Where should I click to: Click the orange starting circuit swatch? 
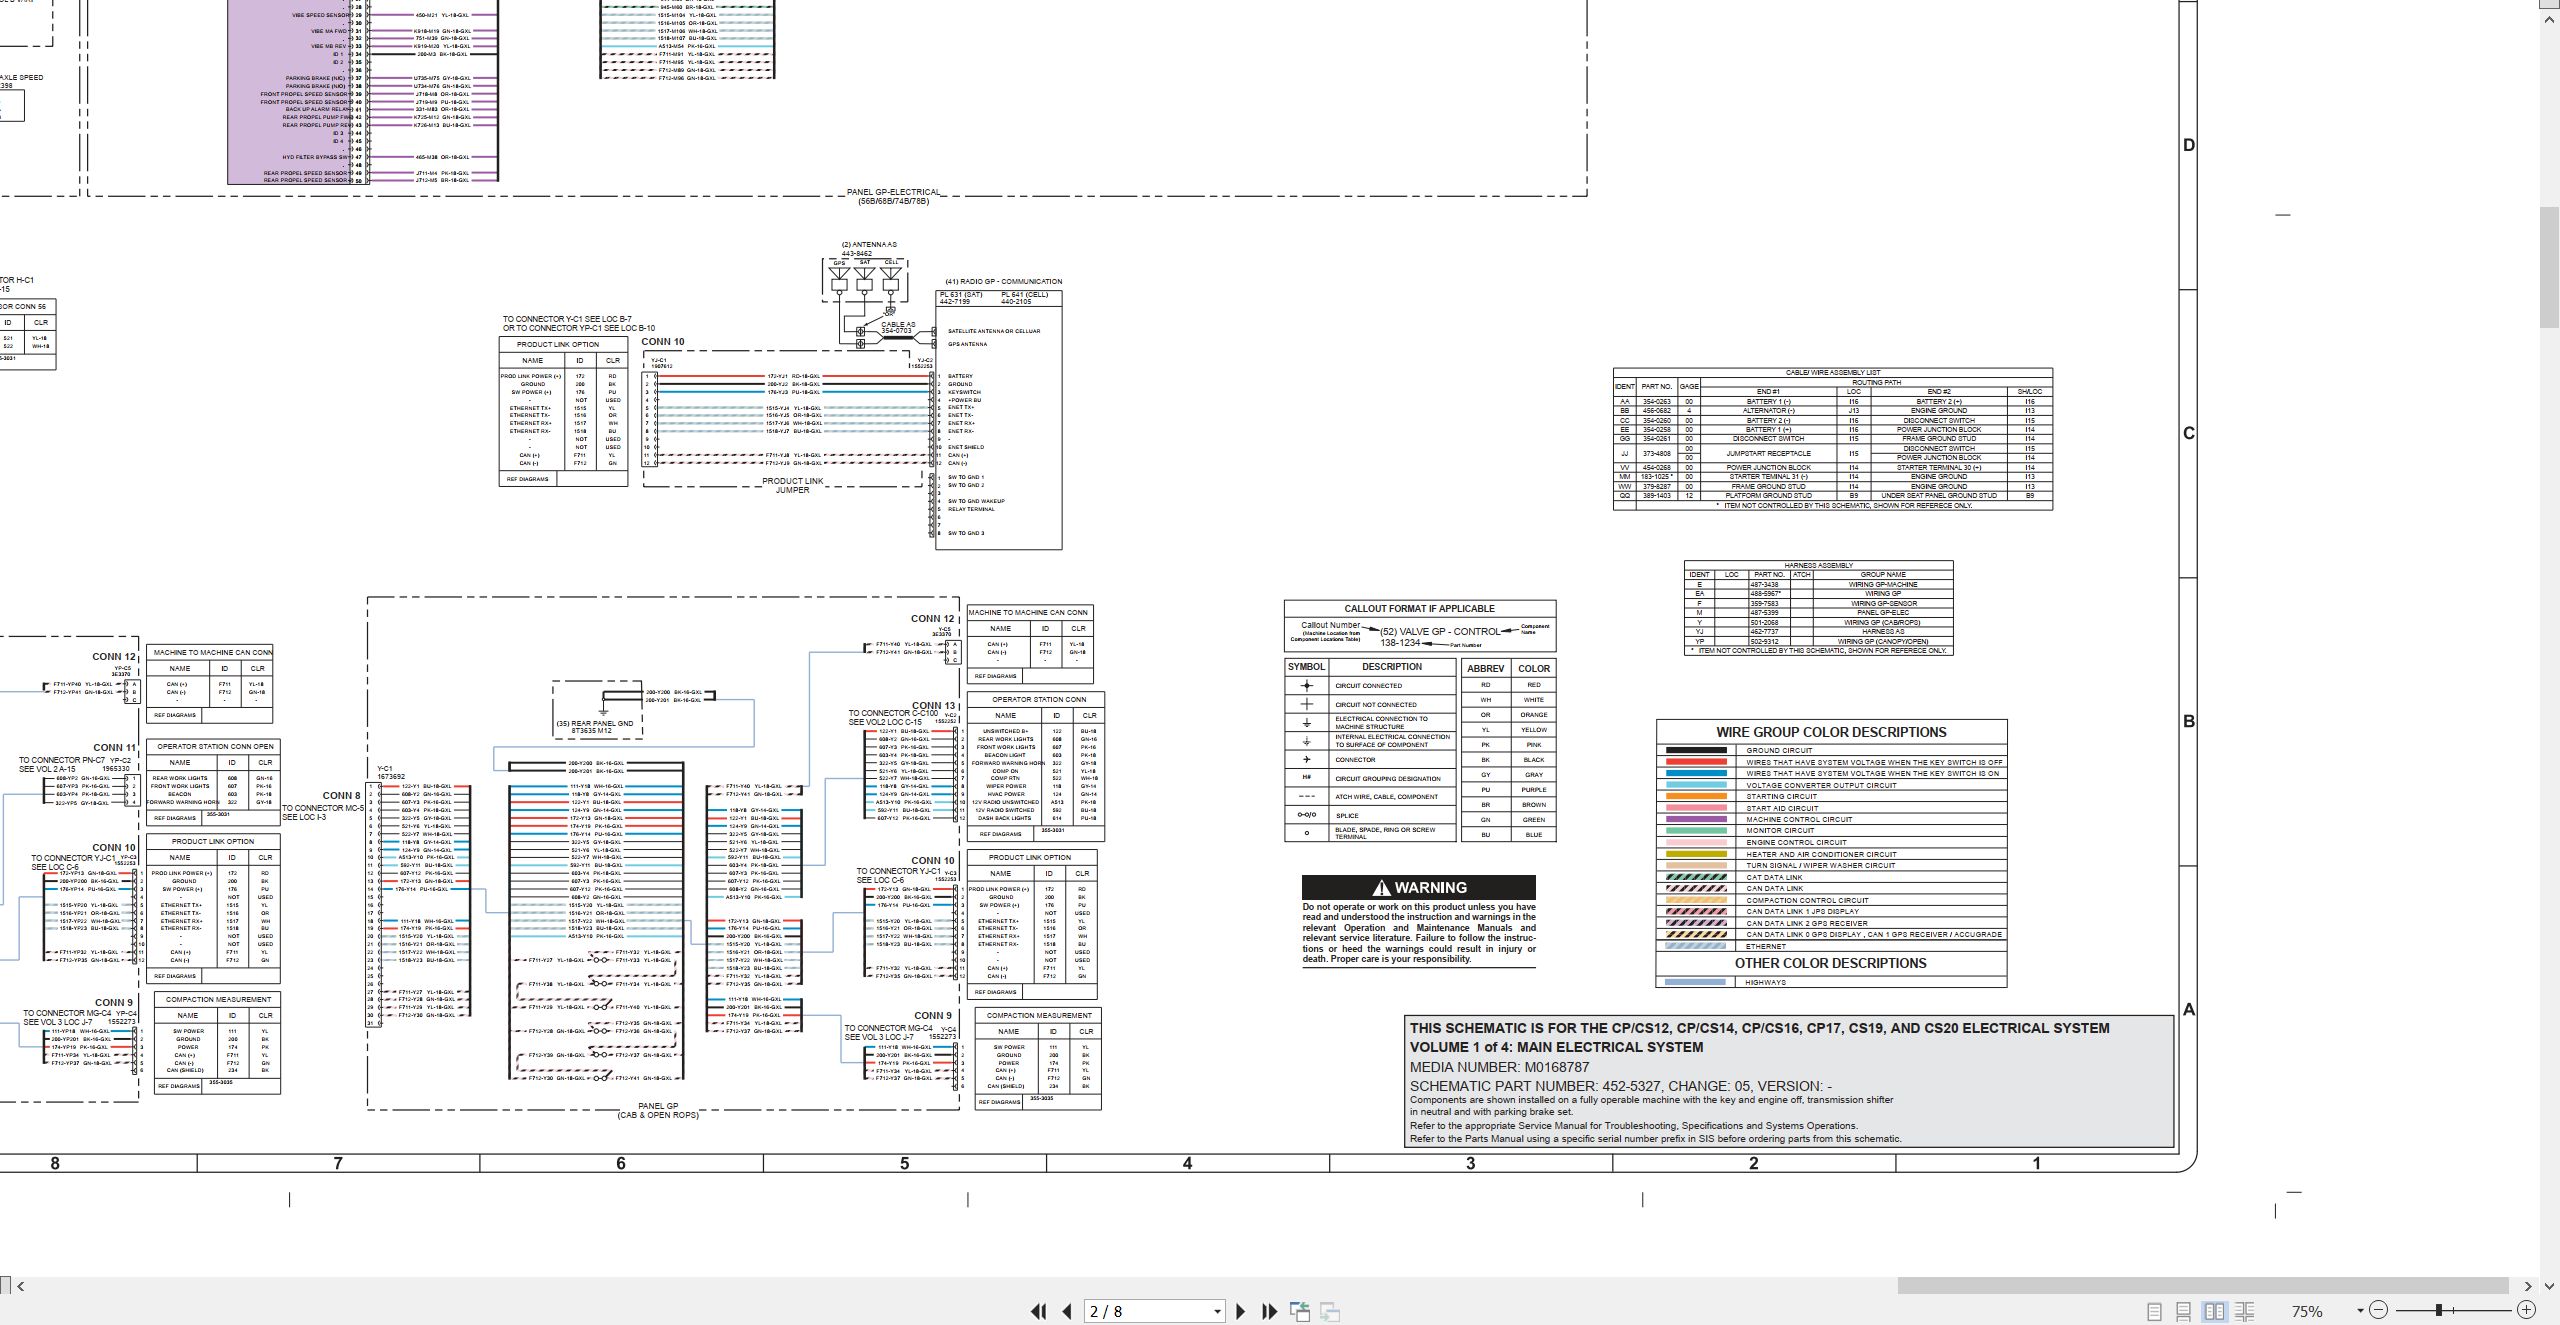pos(1696,796)
